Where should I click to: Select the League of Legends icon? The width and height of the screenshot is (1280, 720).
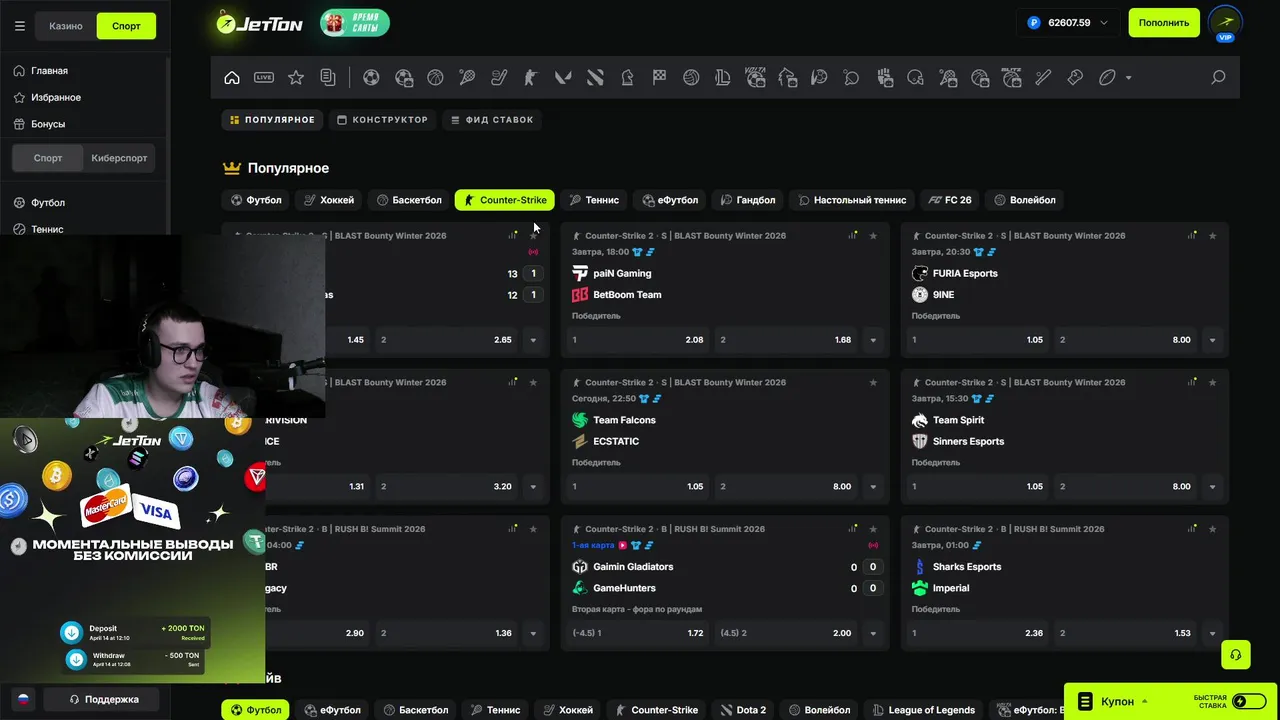[723, 77]
